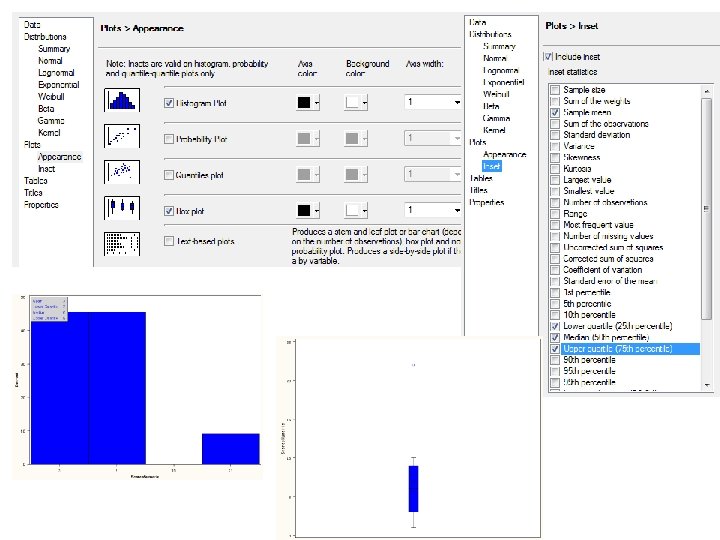The image size is (720, 540).
Task: Check the Standard deviation inset statistic
Action: (555, 135)
